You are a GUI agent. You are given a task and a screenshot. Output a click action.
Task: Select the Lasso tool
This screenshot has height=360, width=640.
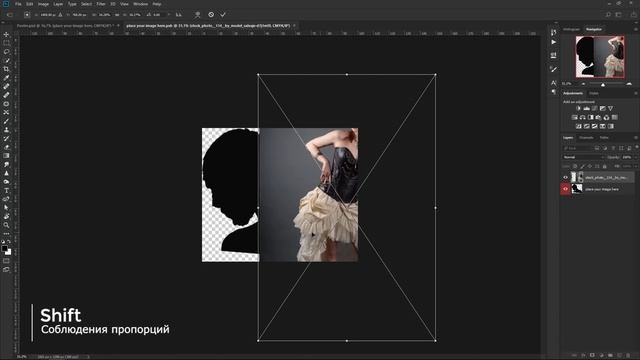6,52
